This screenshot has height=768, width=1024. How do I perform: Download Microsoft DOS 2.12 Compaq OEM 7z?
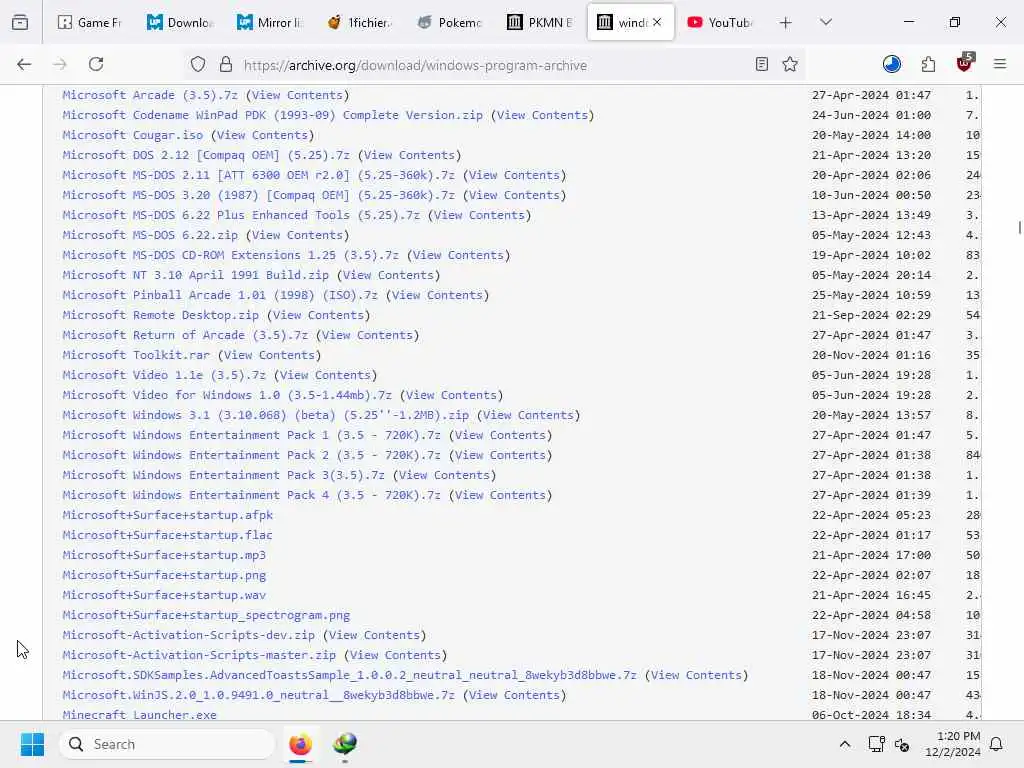click(206, 155)
